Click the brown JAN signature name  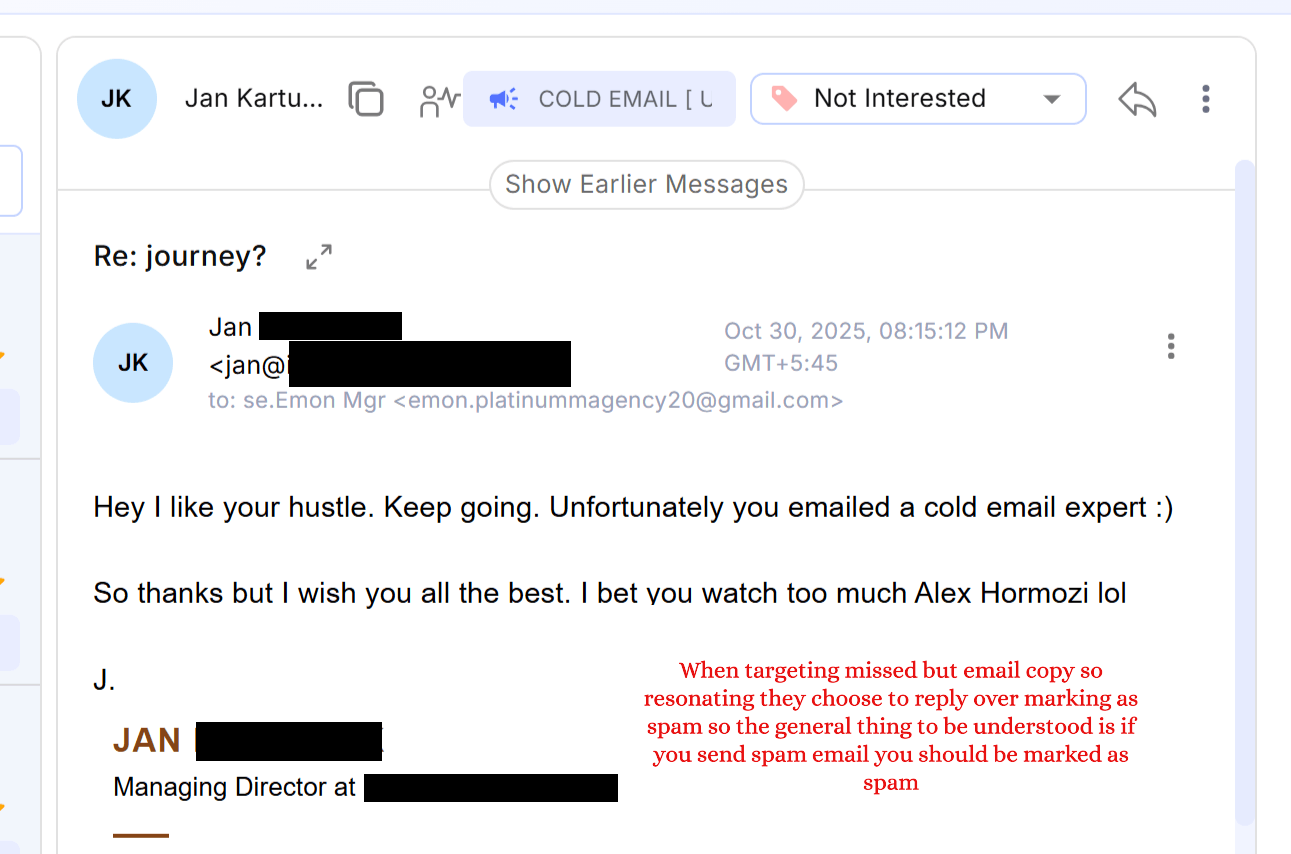147,741
